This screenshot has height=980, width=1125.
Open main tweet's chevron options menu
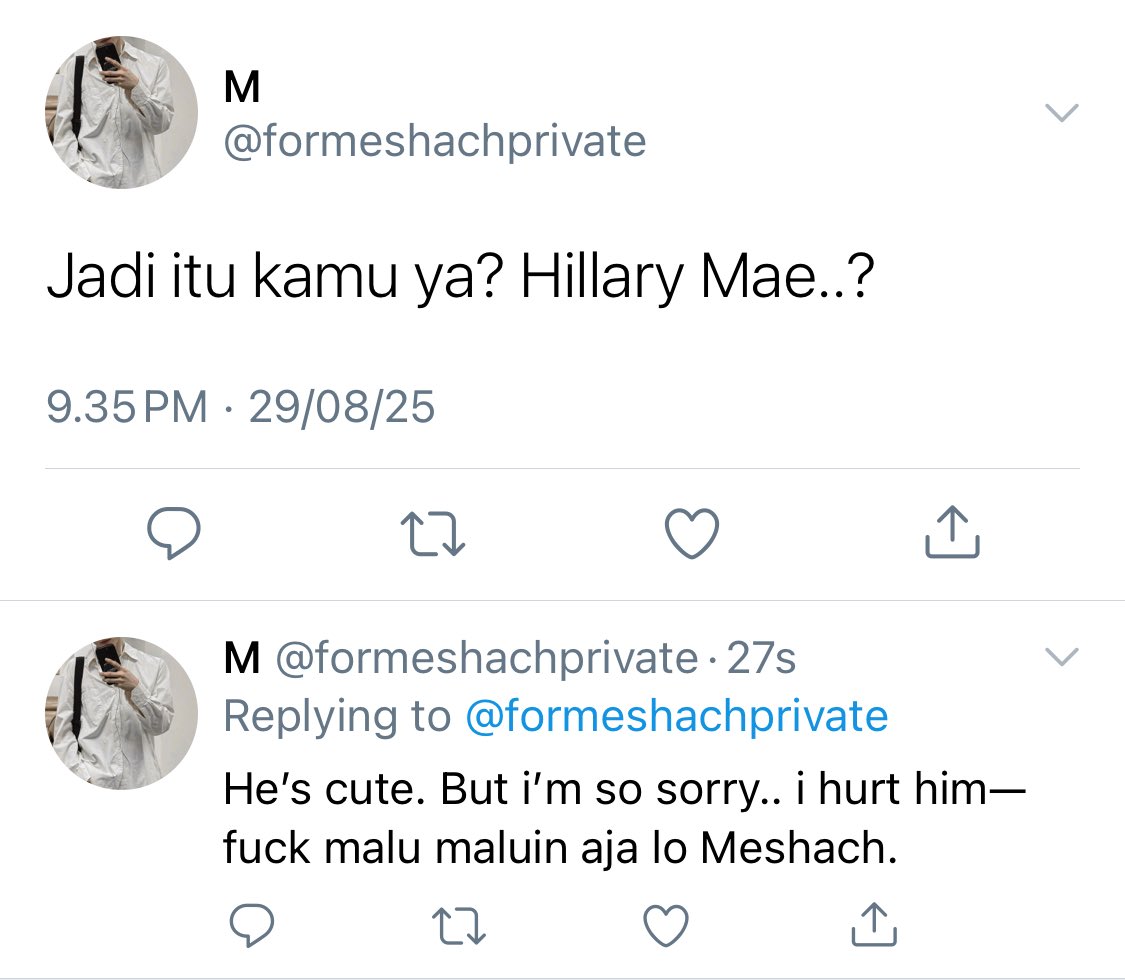coord(1062,113)
